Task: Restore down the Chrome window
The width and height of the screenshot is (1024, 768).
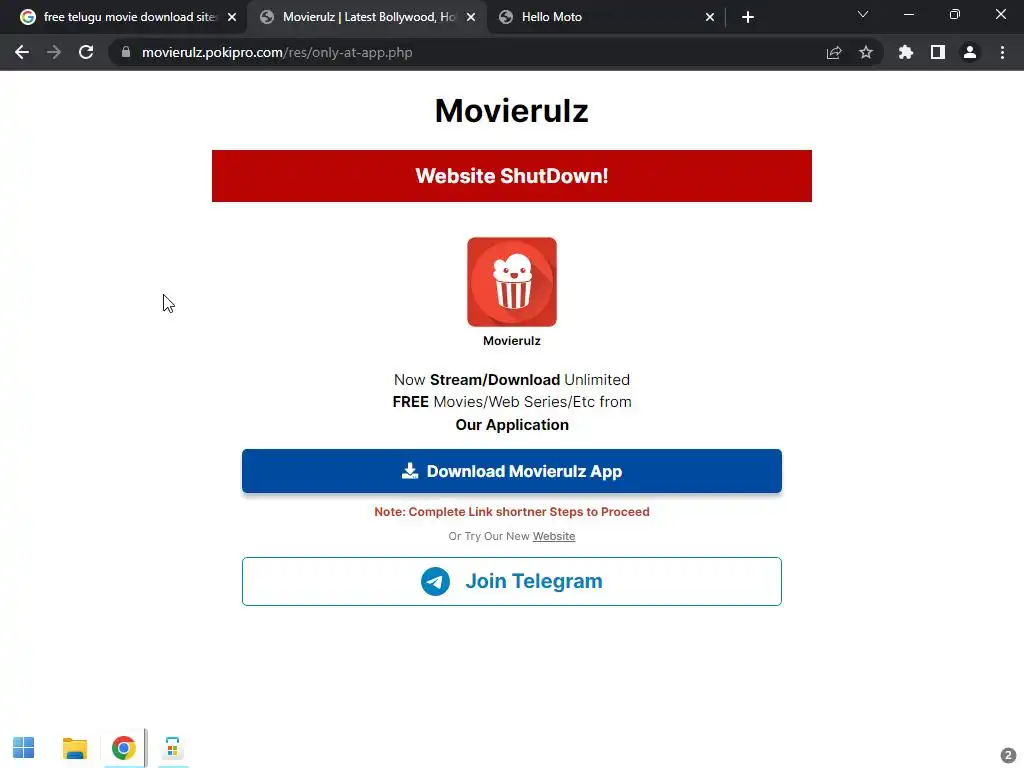Action: (x=955, y=14)
